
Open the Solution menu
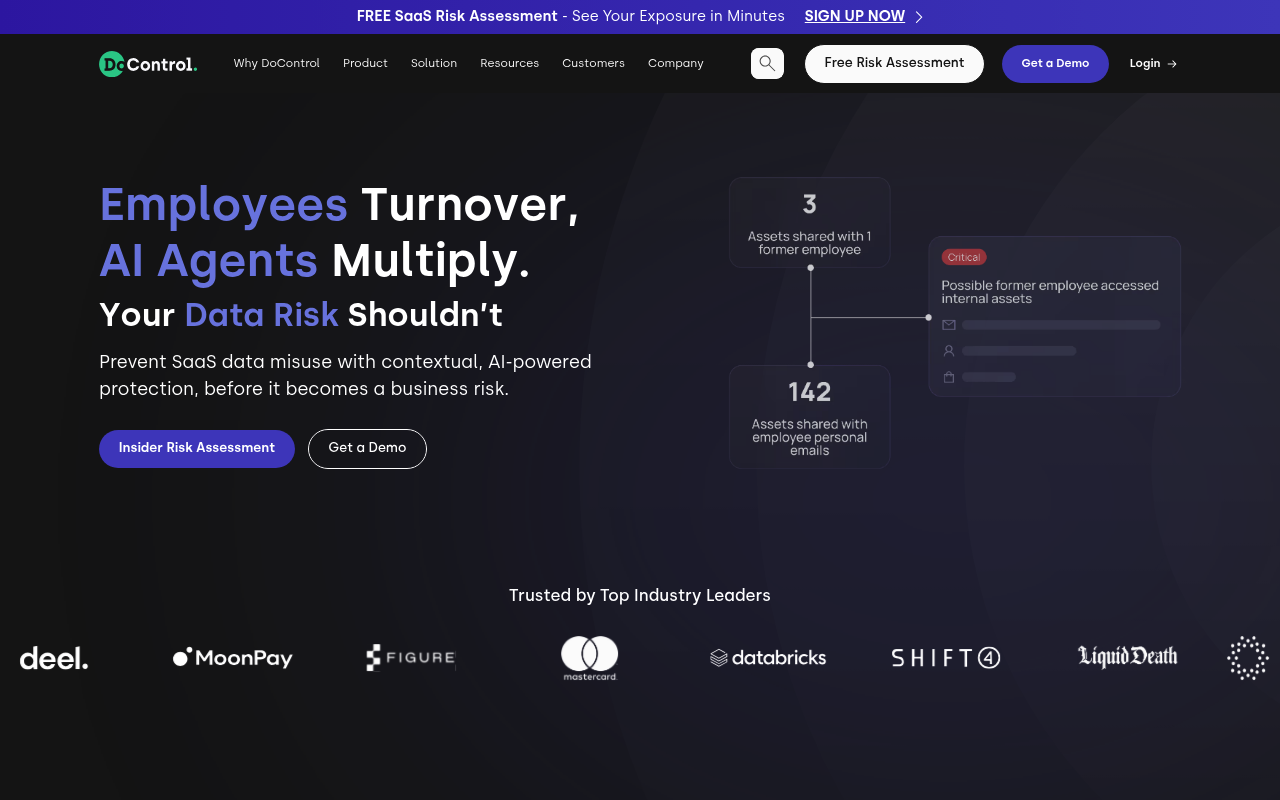pyautogui.click(x=434, y=63)
